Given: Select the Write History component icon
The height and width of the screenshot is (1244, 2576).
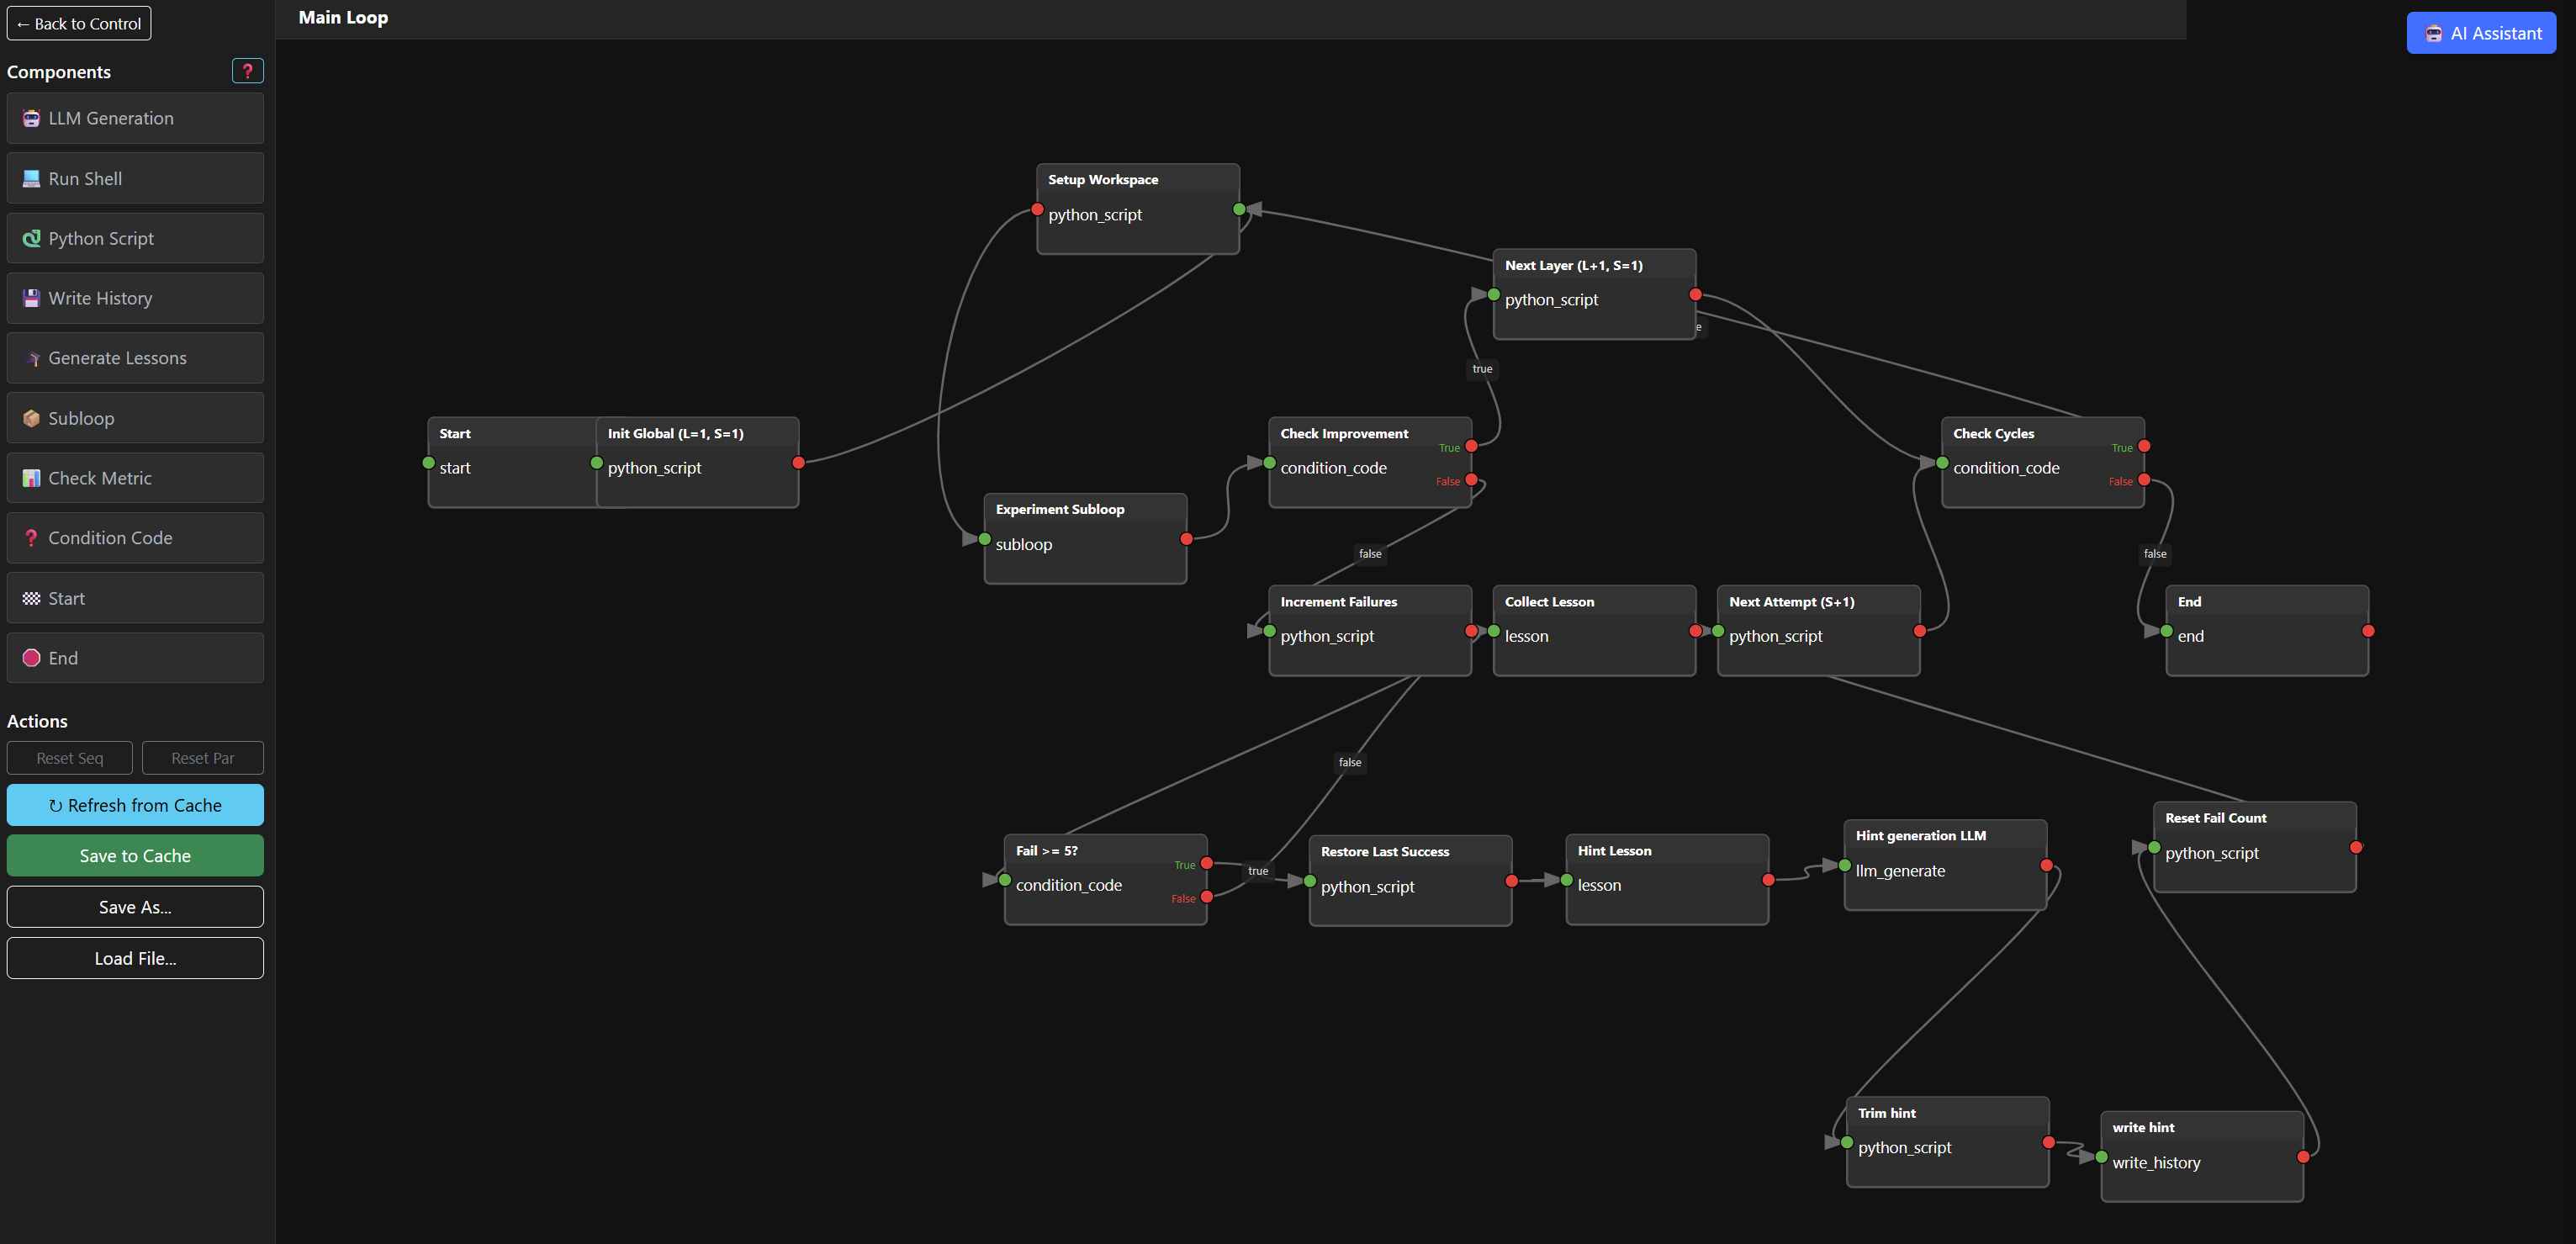Looking at the screenshot, I should tap(31, 298).
